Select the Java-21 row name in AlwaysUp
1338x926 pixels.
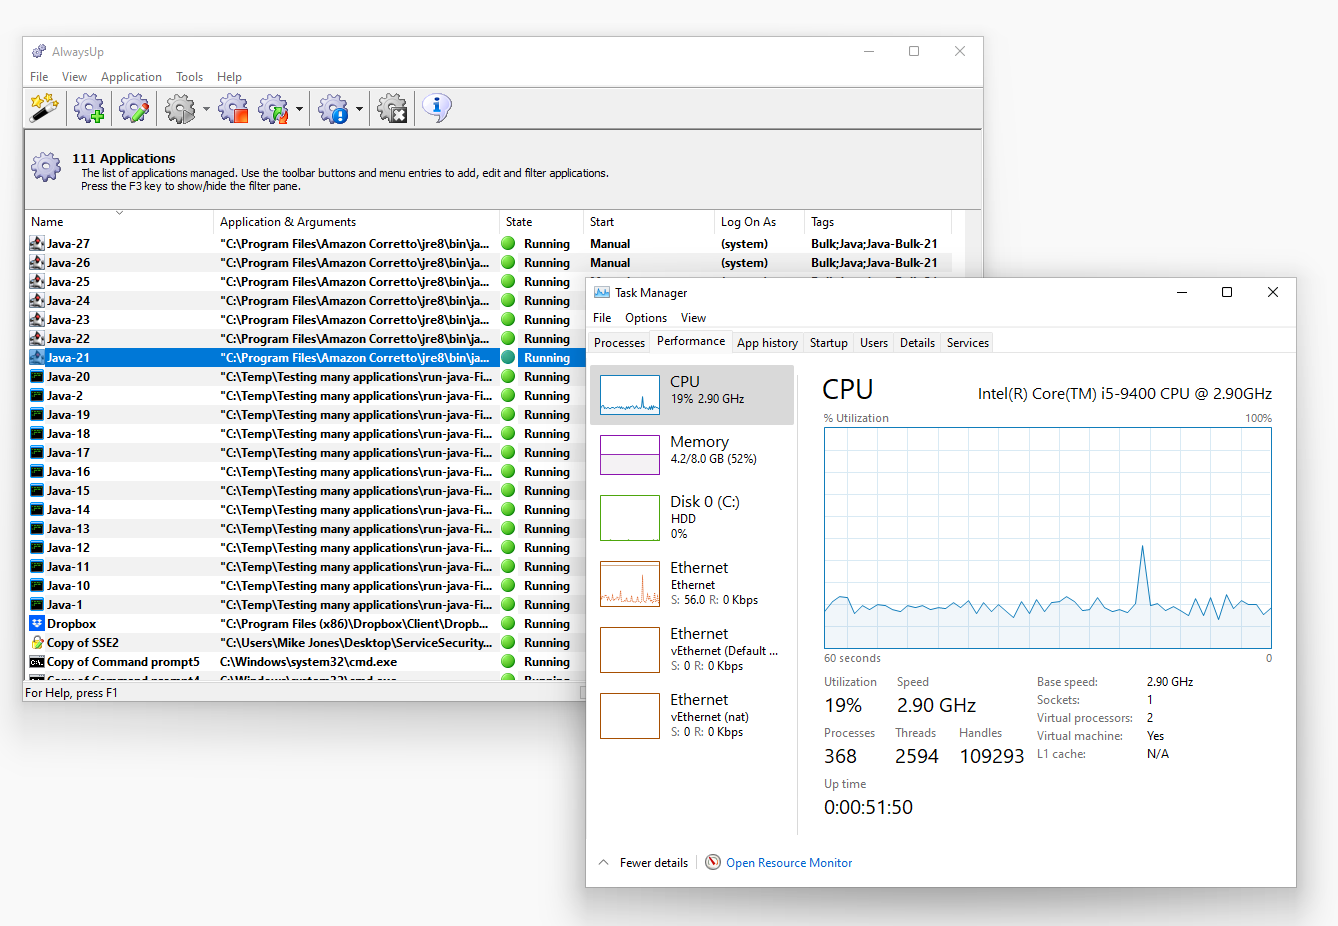[x=68, y=358]
